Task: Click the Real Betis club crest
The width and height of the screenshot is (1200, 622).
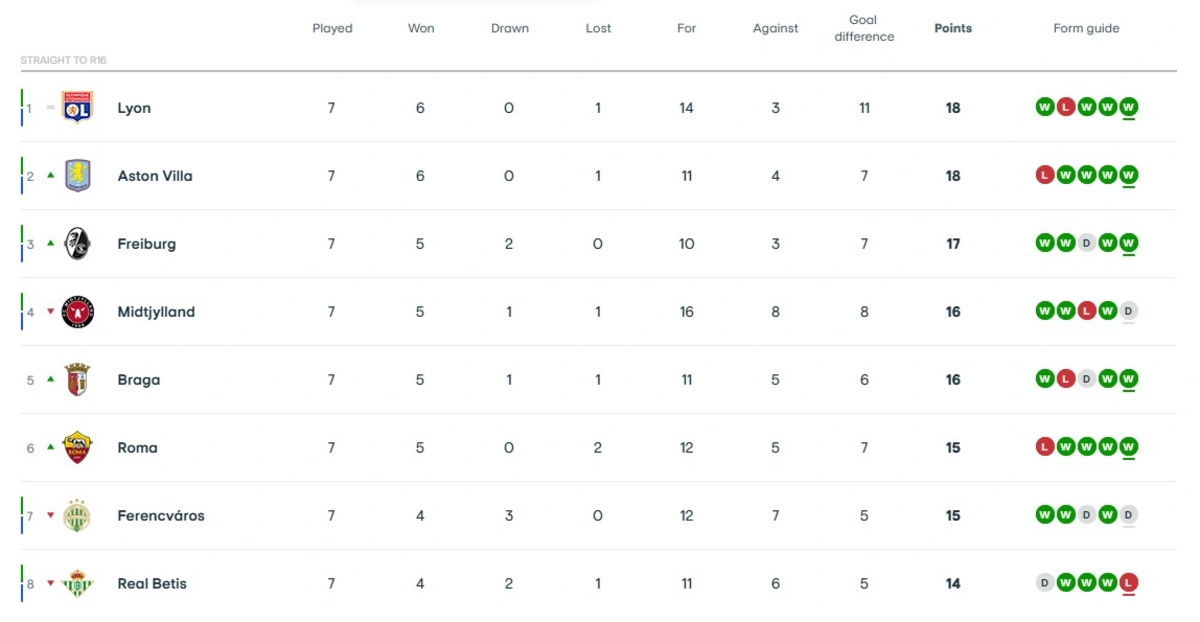Action: tap(77, 584)
